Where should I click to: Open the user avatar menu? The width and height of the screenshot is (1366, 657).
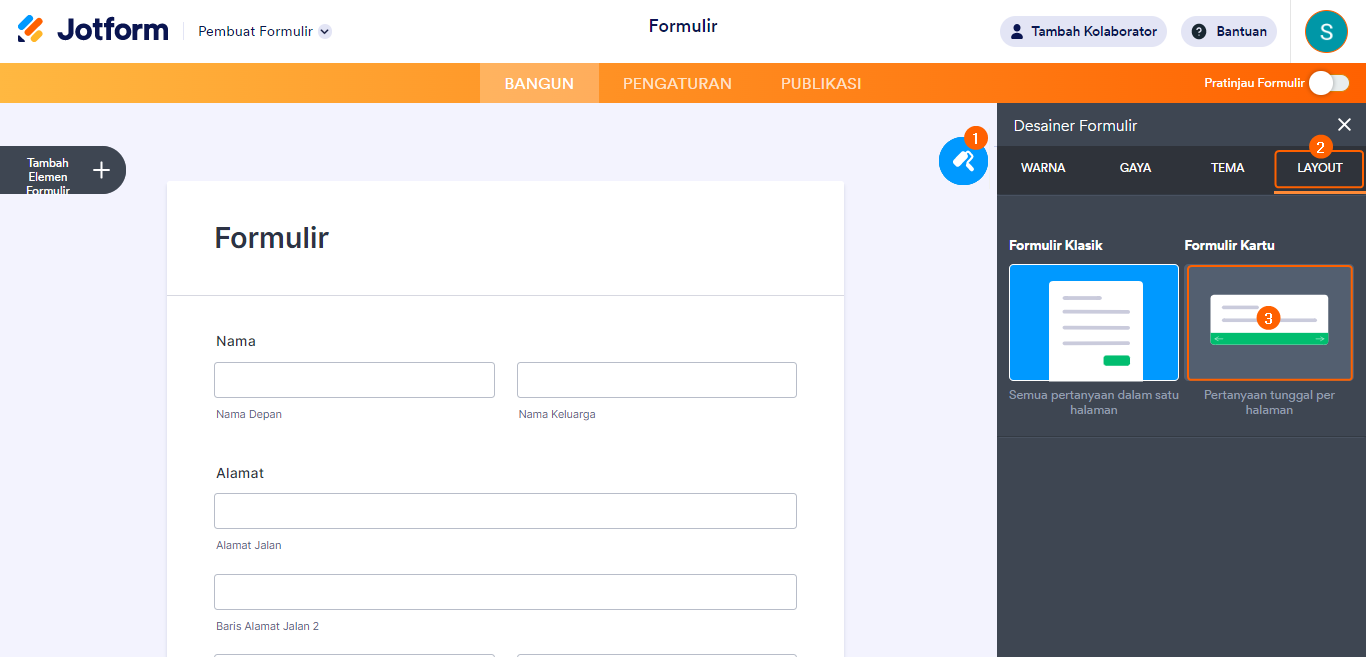coord(1326,31)
